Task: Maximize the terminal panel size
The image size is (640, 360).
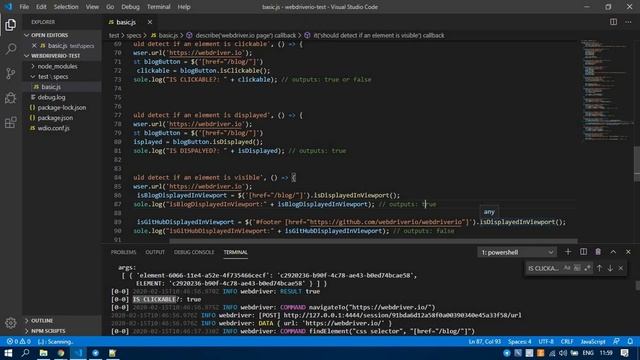Action: point(613,252)
